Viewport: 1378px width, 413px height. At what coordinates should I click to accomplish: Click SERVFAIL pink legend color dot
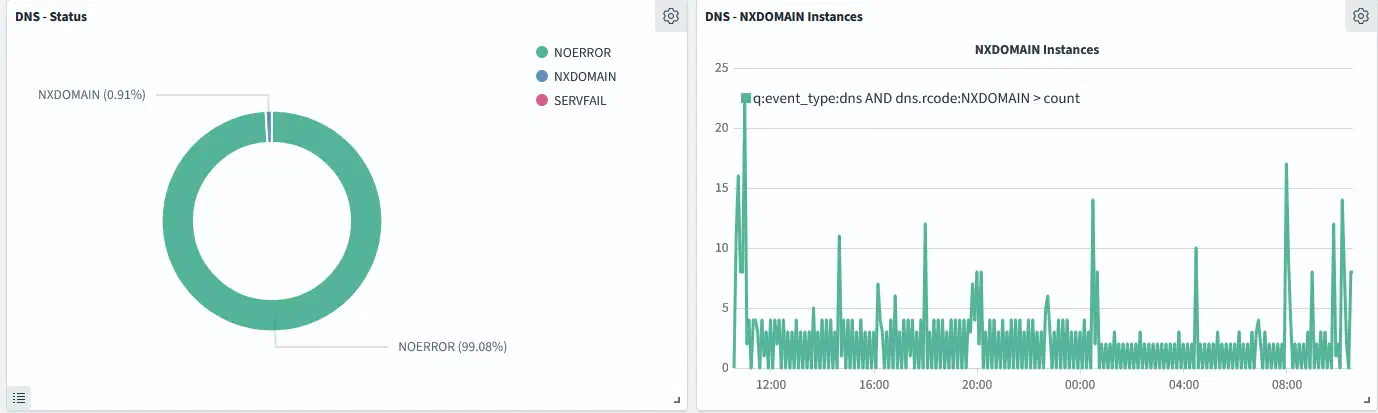pyautogui.click(x=542, y=100)
